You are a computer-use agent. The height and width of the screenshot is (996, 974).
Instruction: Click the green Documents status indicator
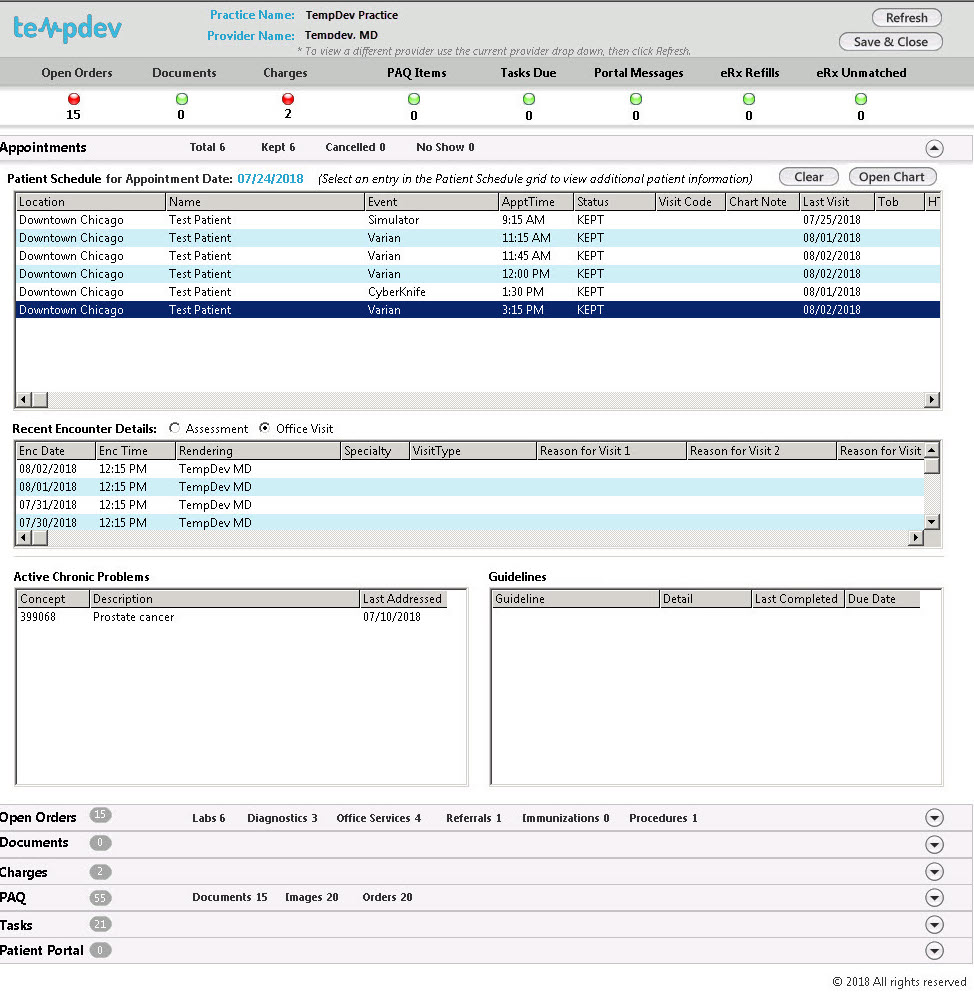pyautogui.click(x=181, y=99)
